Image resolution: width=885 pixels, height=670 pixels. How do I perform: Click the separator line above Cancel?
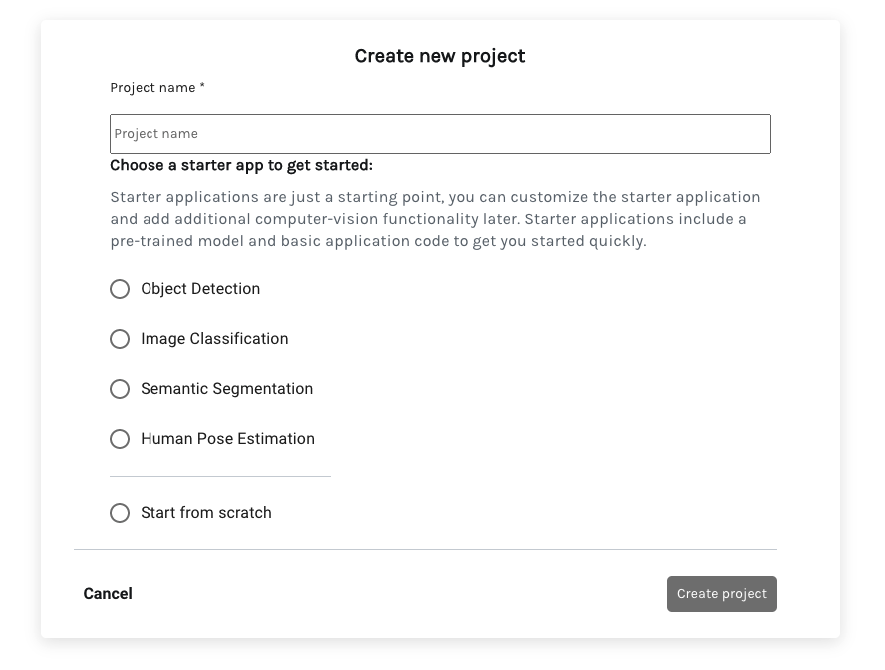pos(425,549)
